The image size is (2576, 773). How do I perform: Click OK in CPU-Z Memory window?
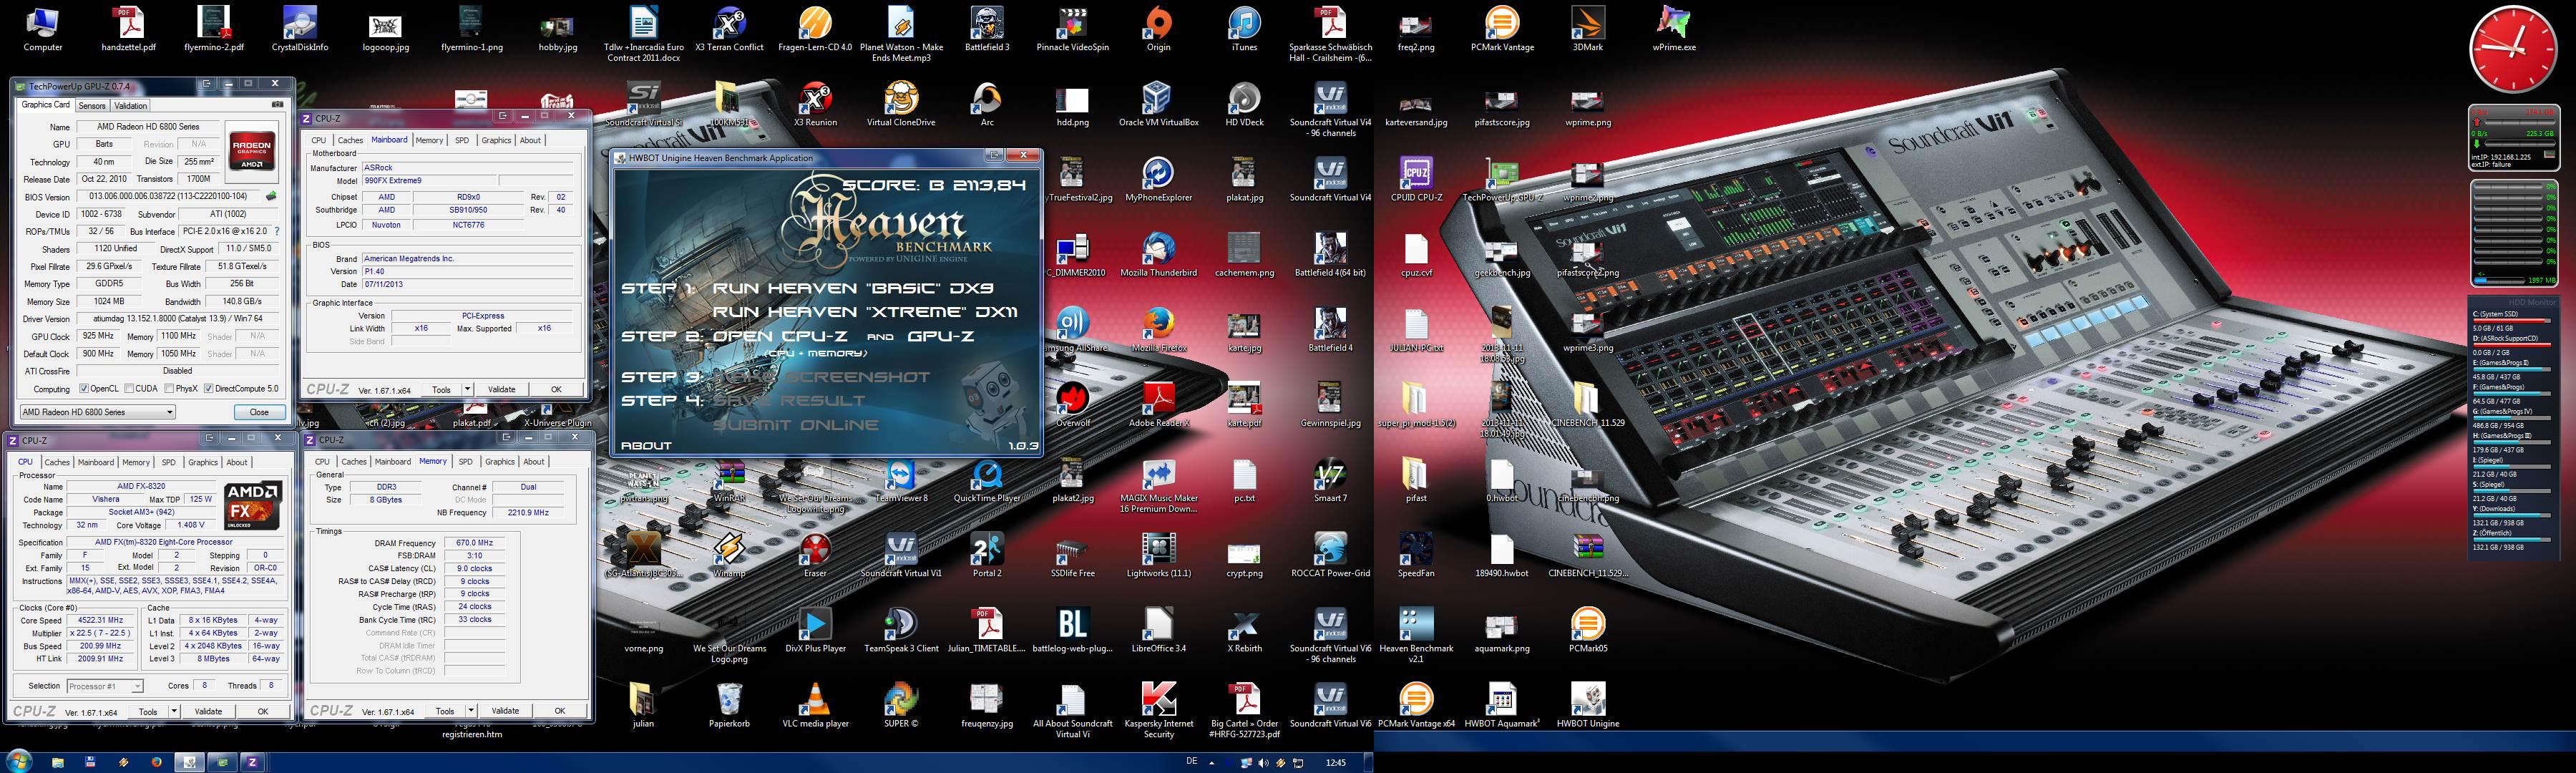point(560,710)
